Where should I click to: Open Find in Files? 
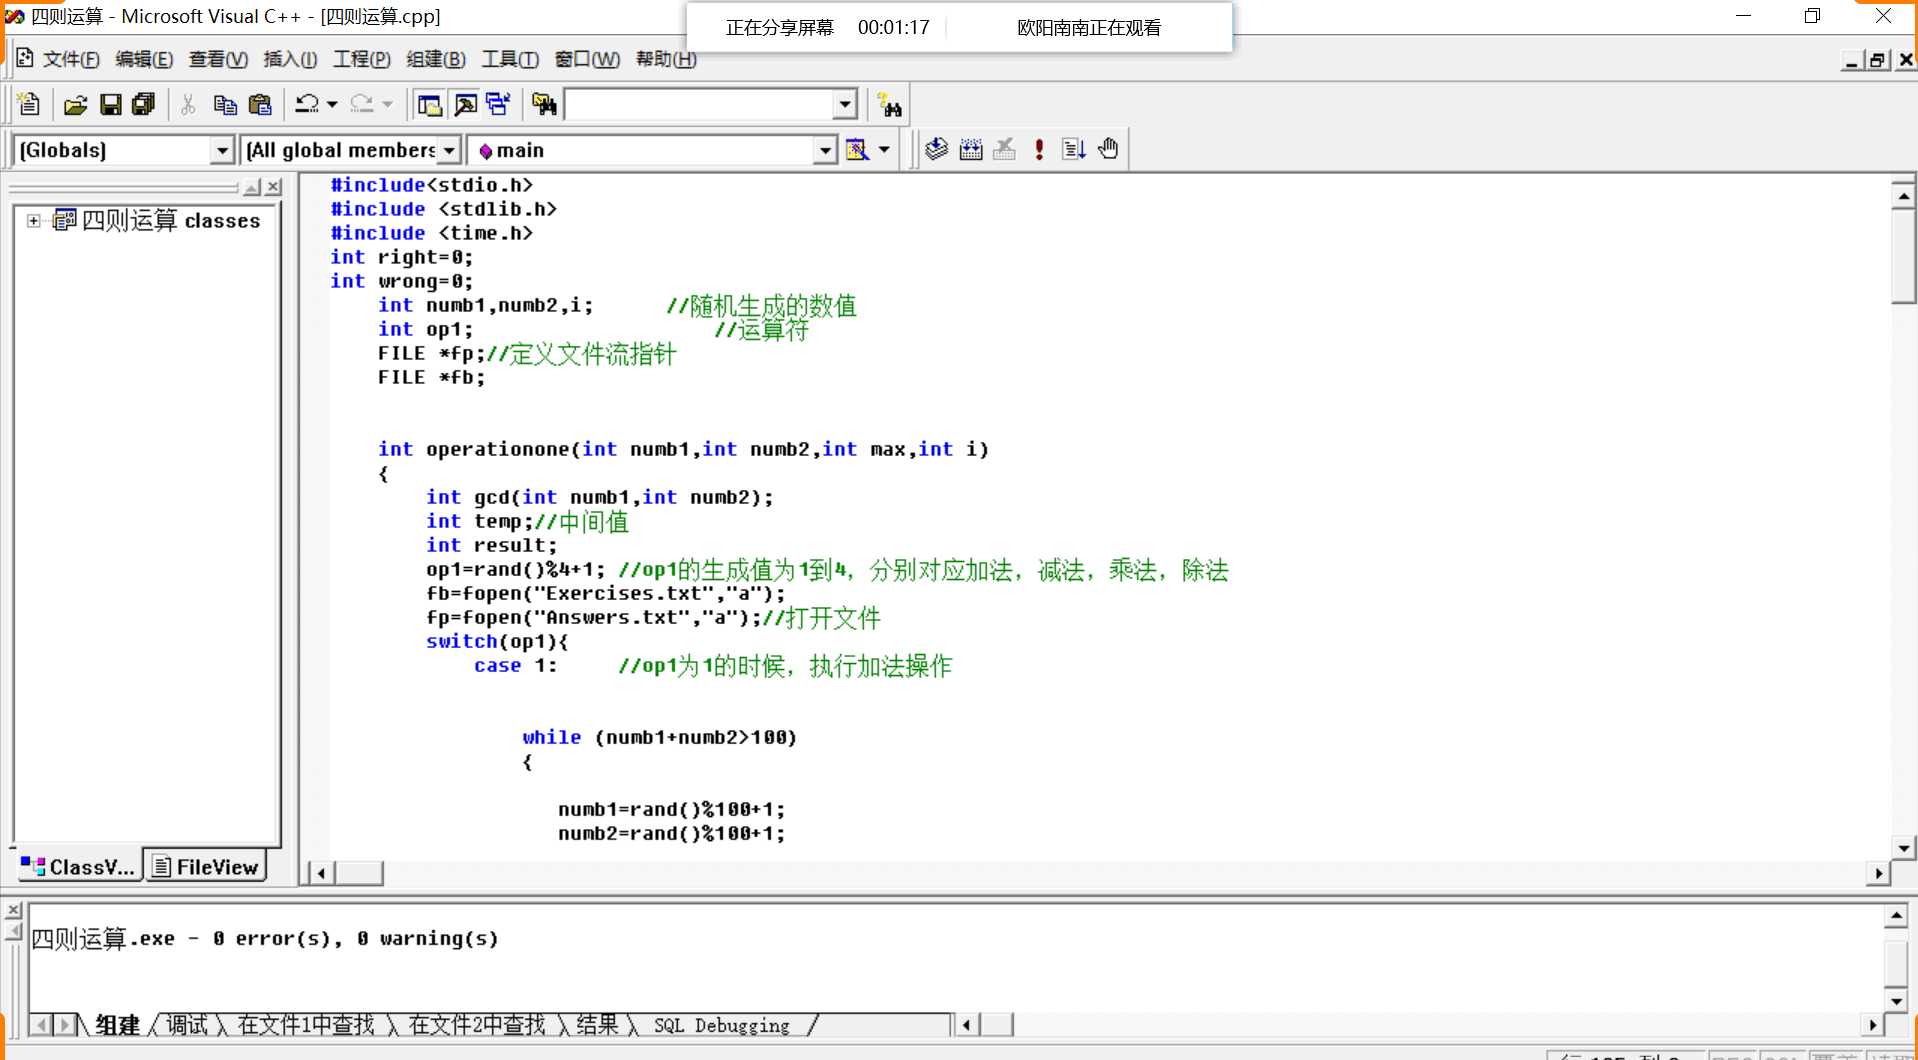(544, 104)
